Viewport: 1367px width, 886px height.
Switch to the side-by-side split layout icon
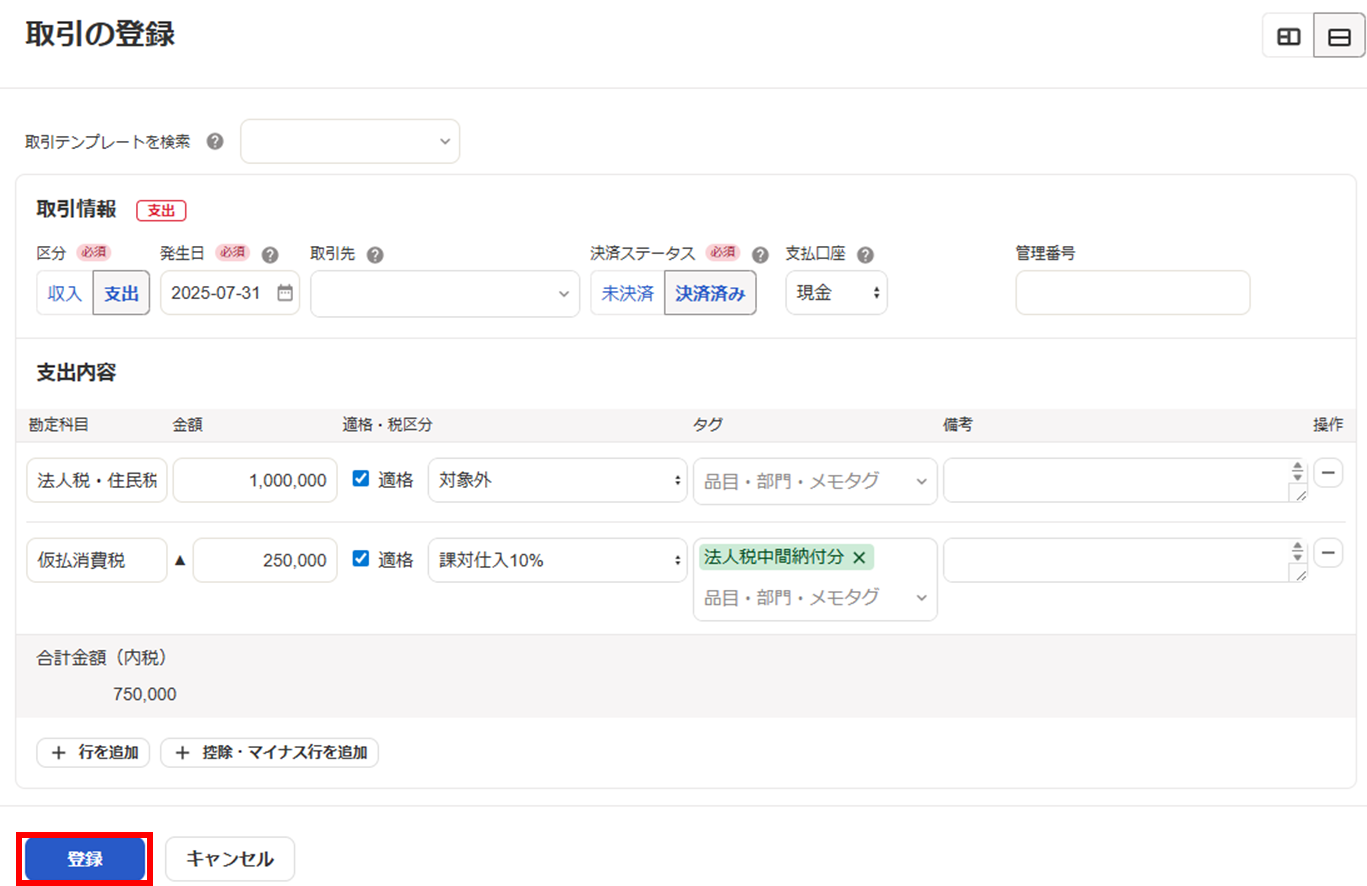click(1288, 37)
